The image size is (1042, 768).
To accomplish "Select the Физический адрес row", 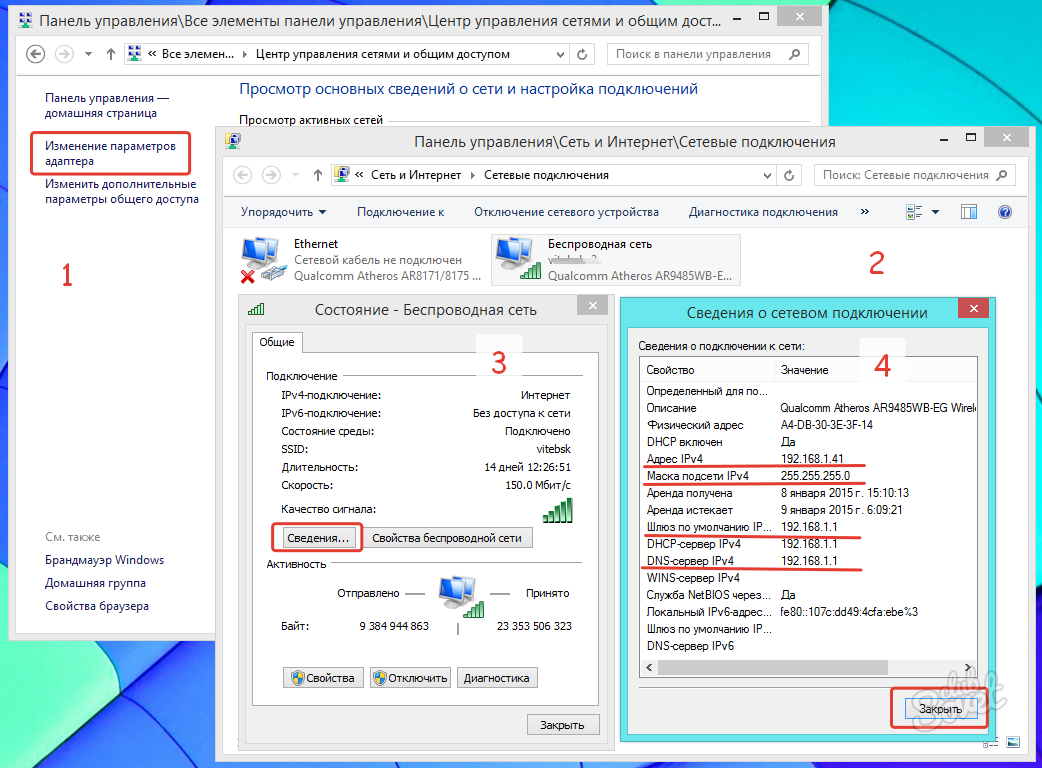I will [x=808, y=425].
